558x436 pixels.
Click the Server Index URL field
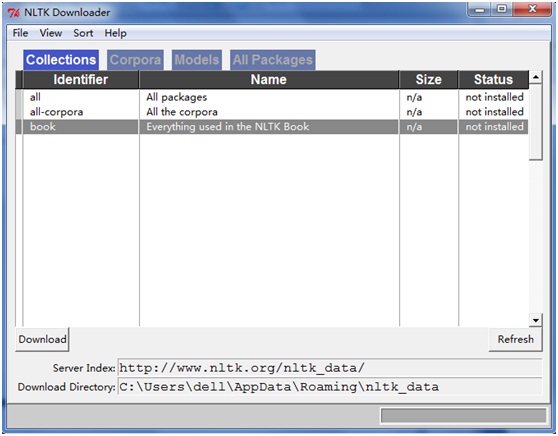pos(330,368)
